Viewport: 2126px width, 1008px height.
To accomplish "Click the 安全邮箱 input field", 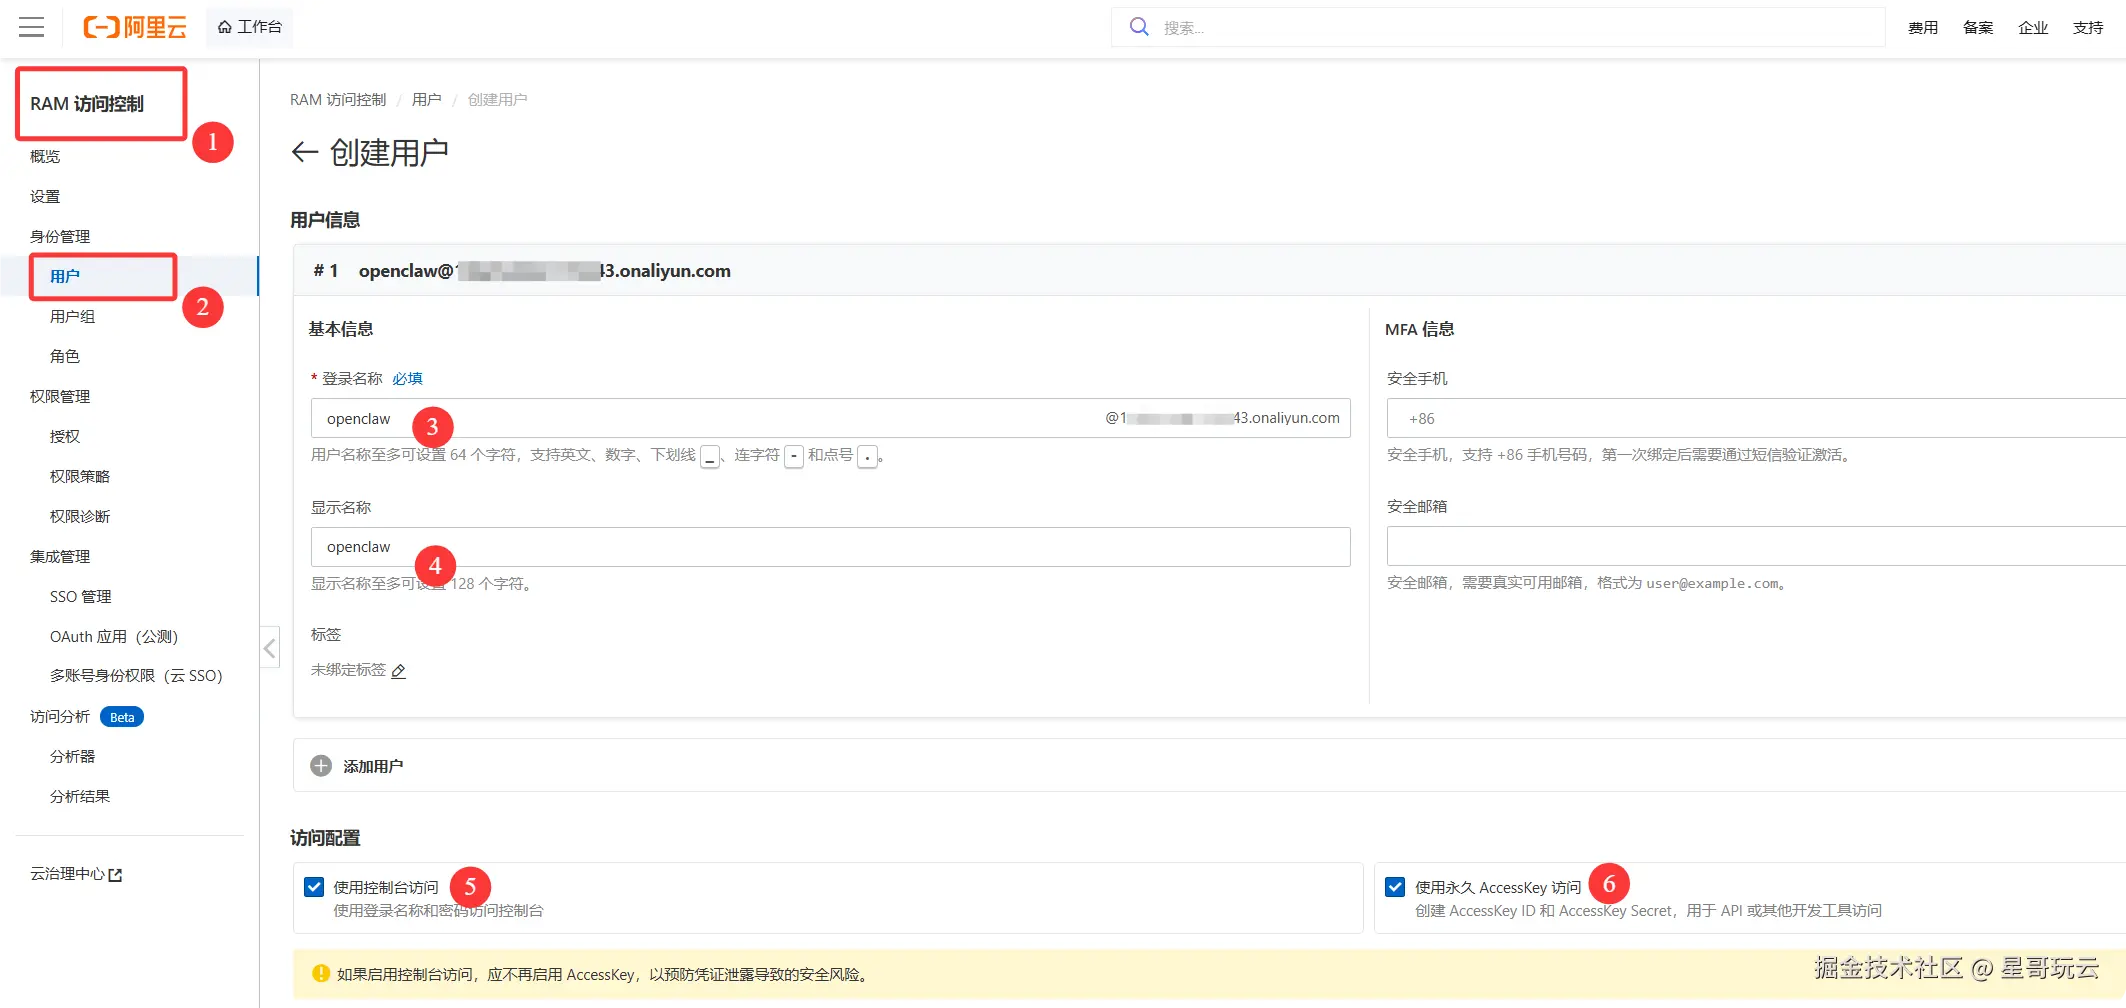I will 1756,547.
